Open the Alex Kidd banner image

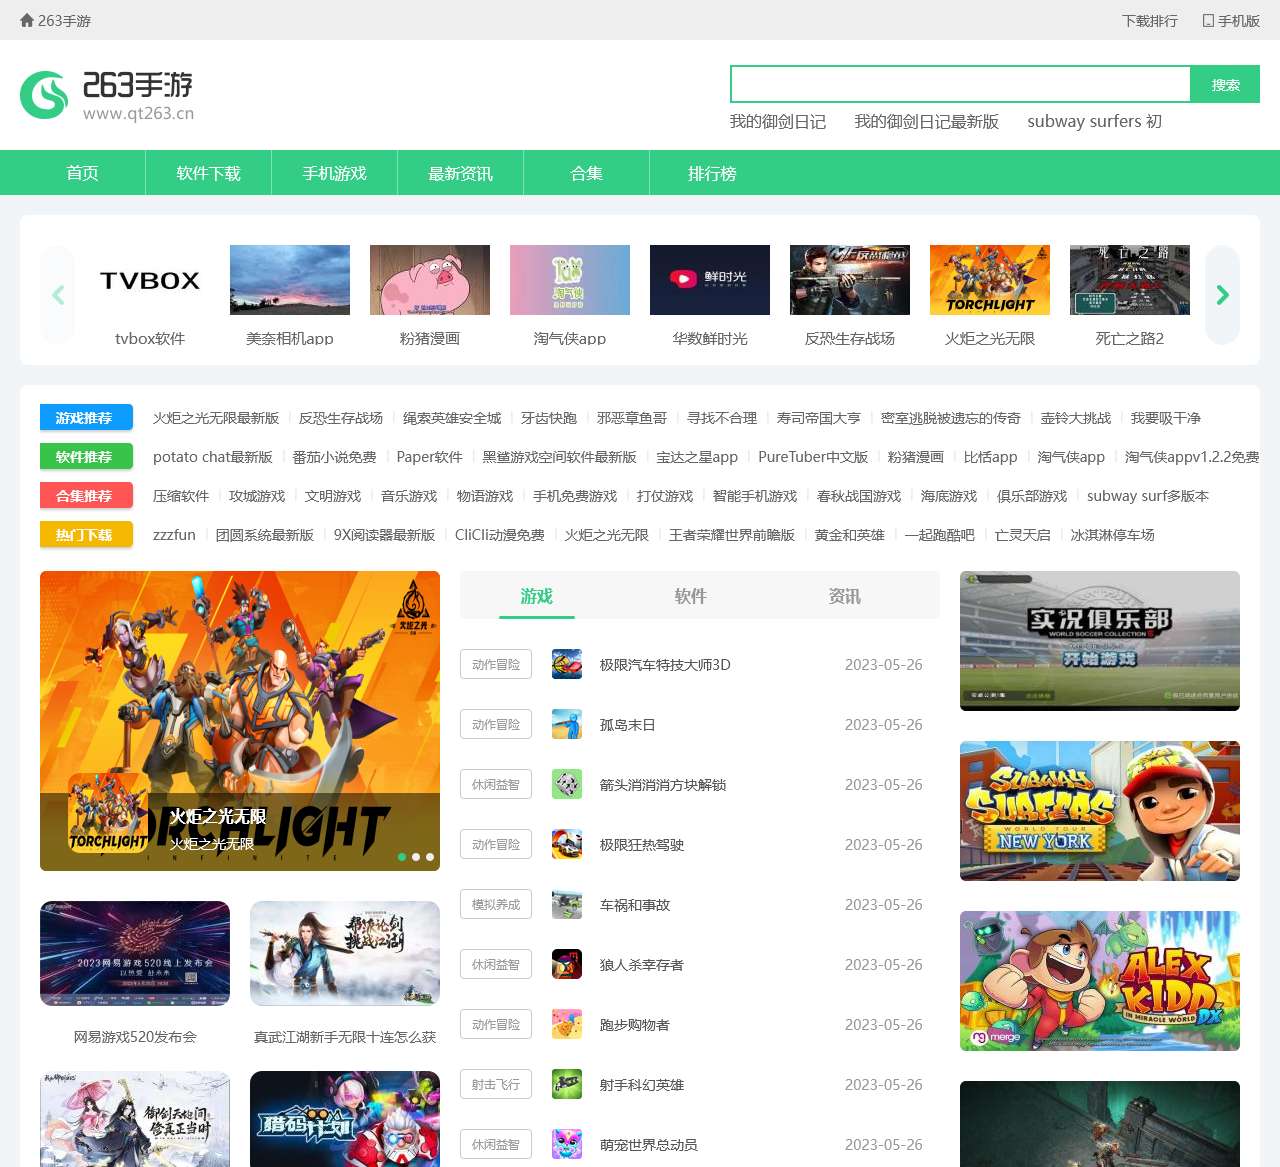click(x=1100, y=981)
